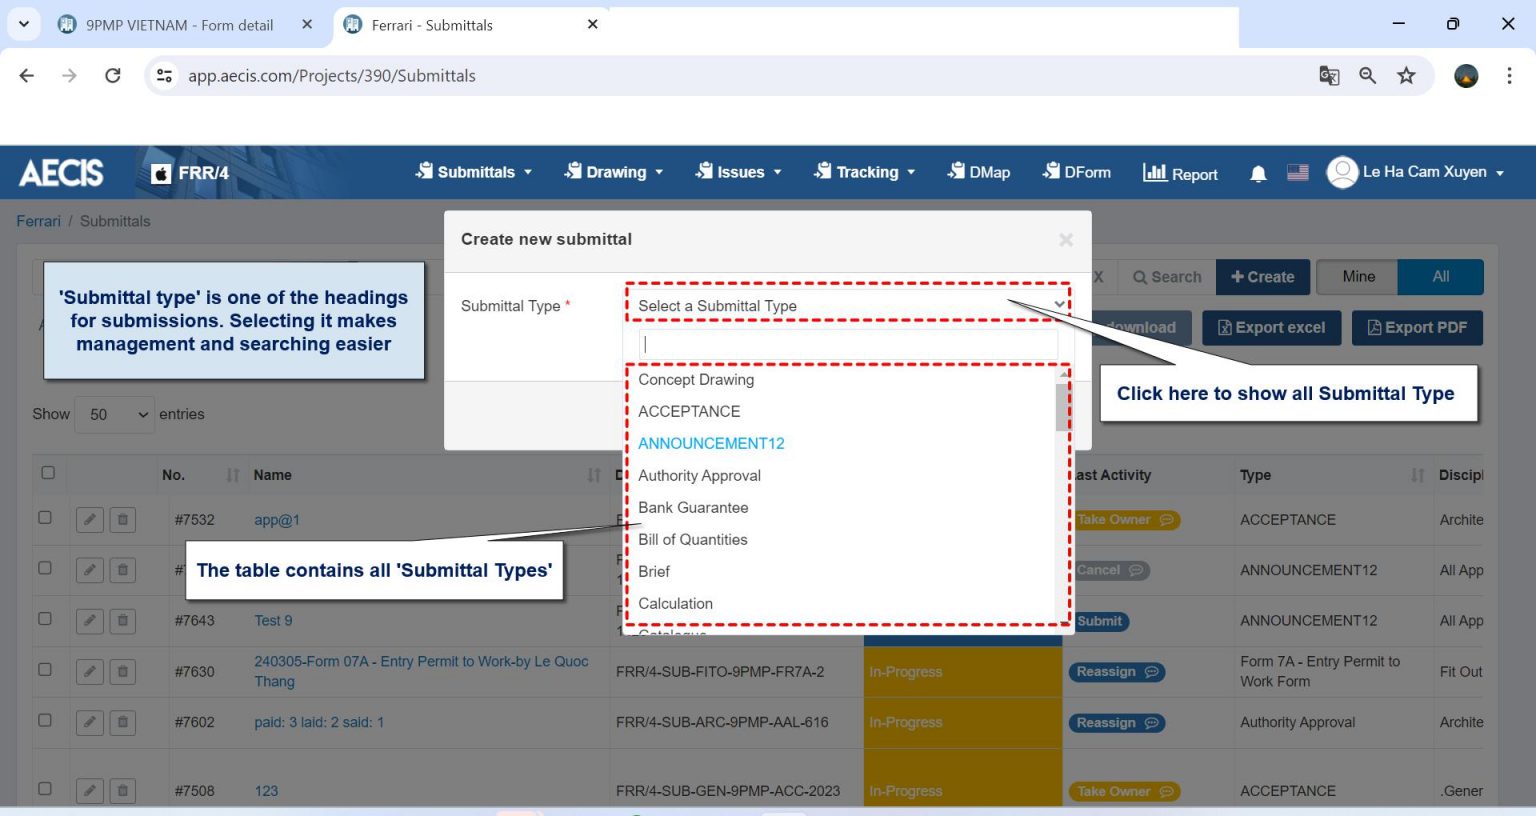Click the US flag language icon
Screen dimensions: 1536x816
point(1297,172)
